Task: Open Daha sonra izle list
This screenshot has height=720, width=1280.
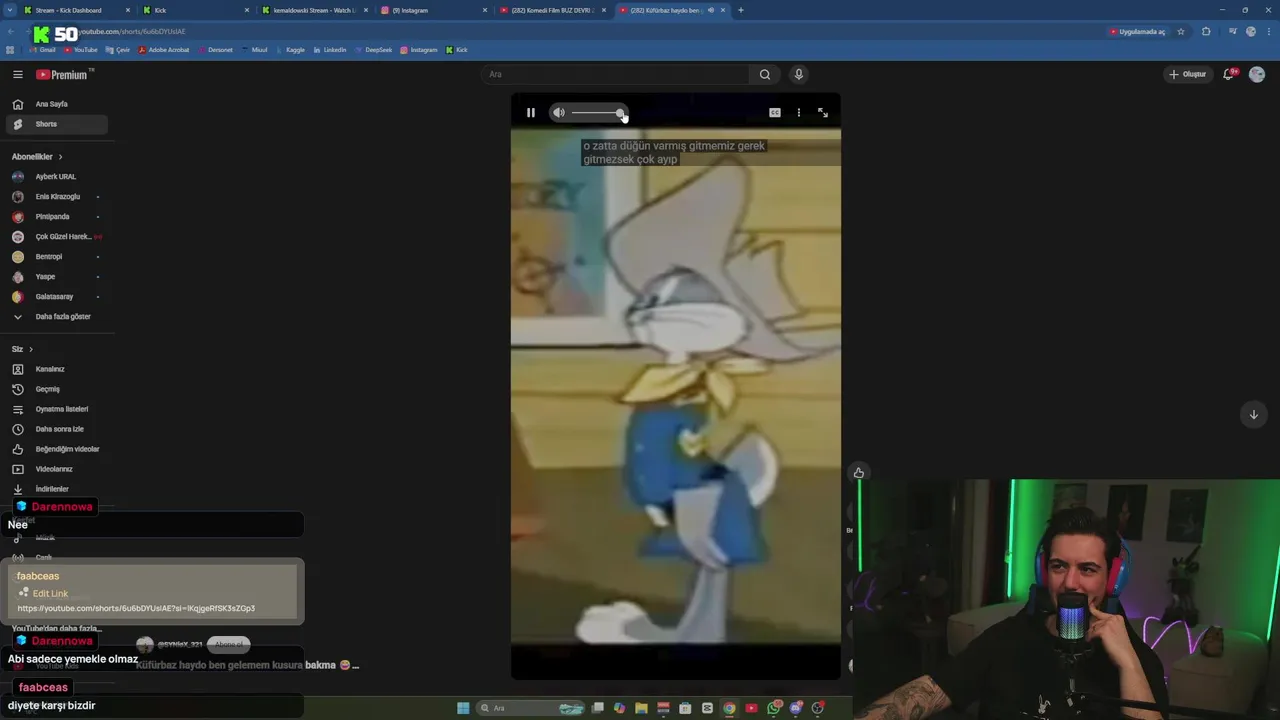Action: point(55,429)
